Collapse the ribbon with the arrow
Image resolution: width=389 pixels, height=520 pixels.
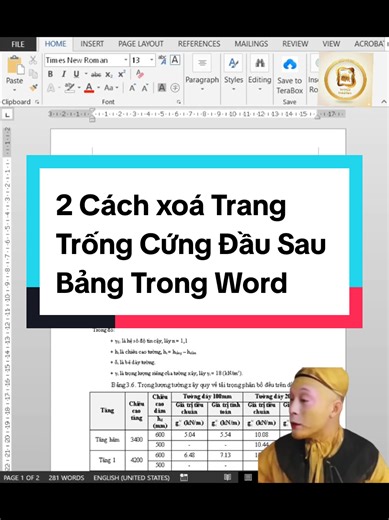pos(384,102)
